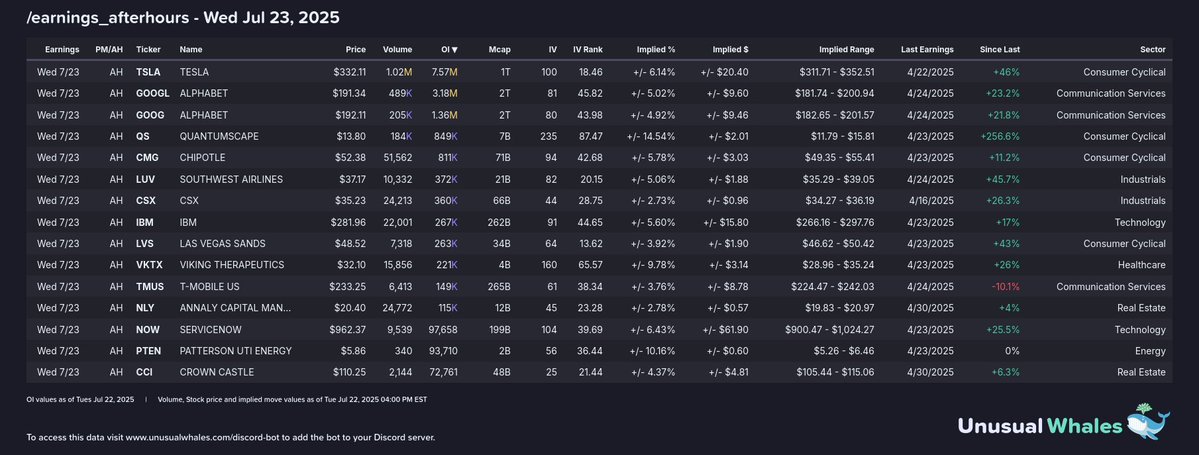Select the NOW ticker cell
Image resolution: width=1199 pixels, height=455 pixels.
(x=148, y=329)
